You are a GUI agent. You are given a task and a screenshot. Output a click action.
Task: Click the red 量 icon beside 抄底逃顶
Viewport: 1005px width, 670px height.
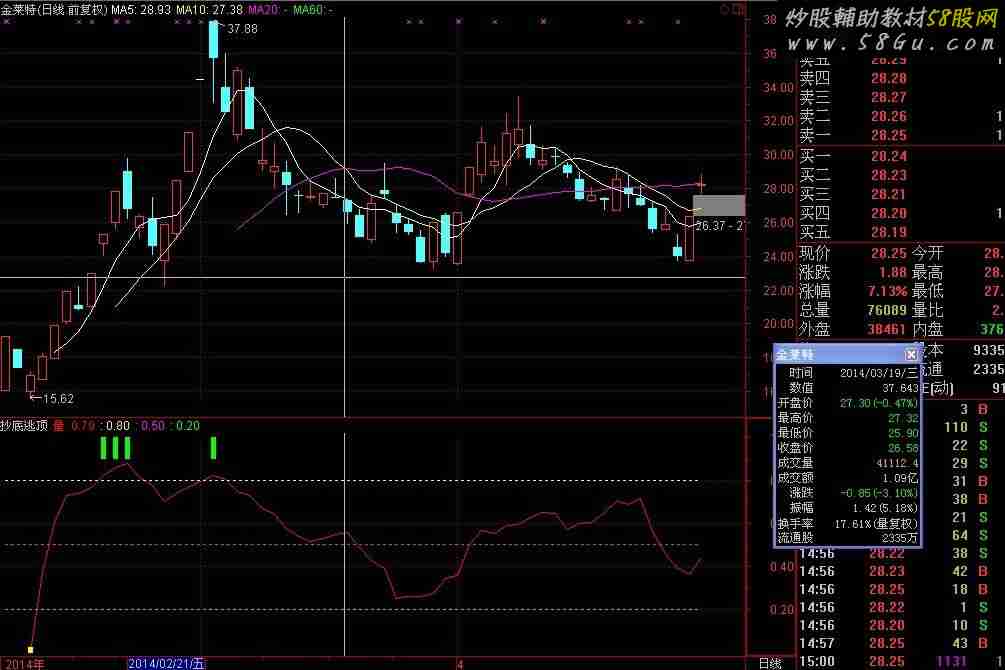58,425
